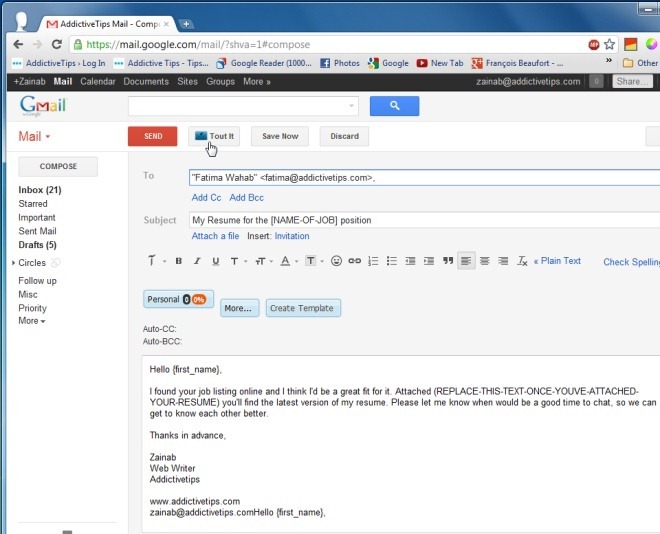Viewport: 660px width, 534px height.
Task: Open the font size tool
Action: 260,261
